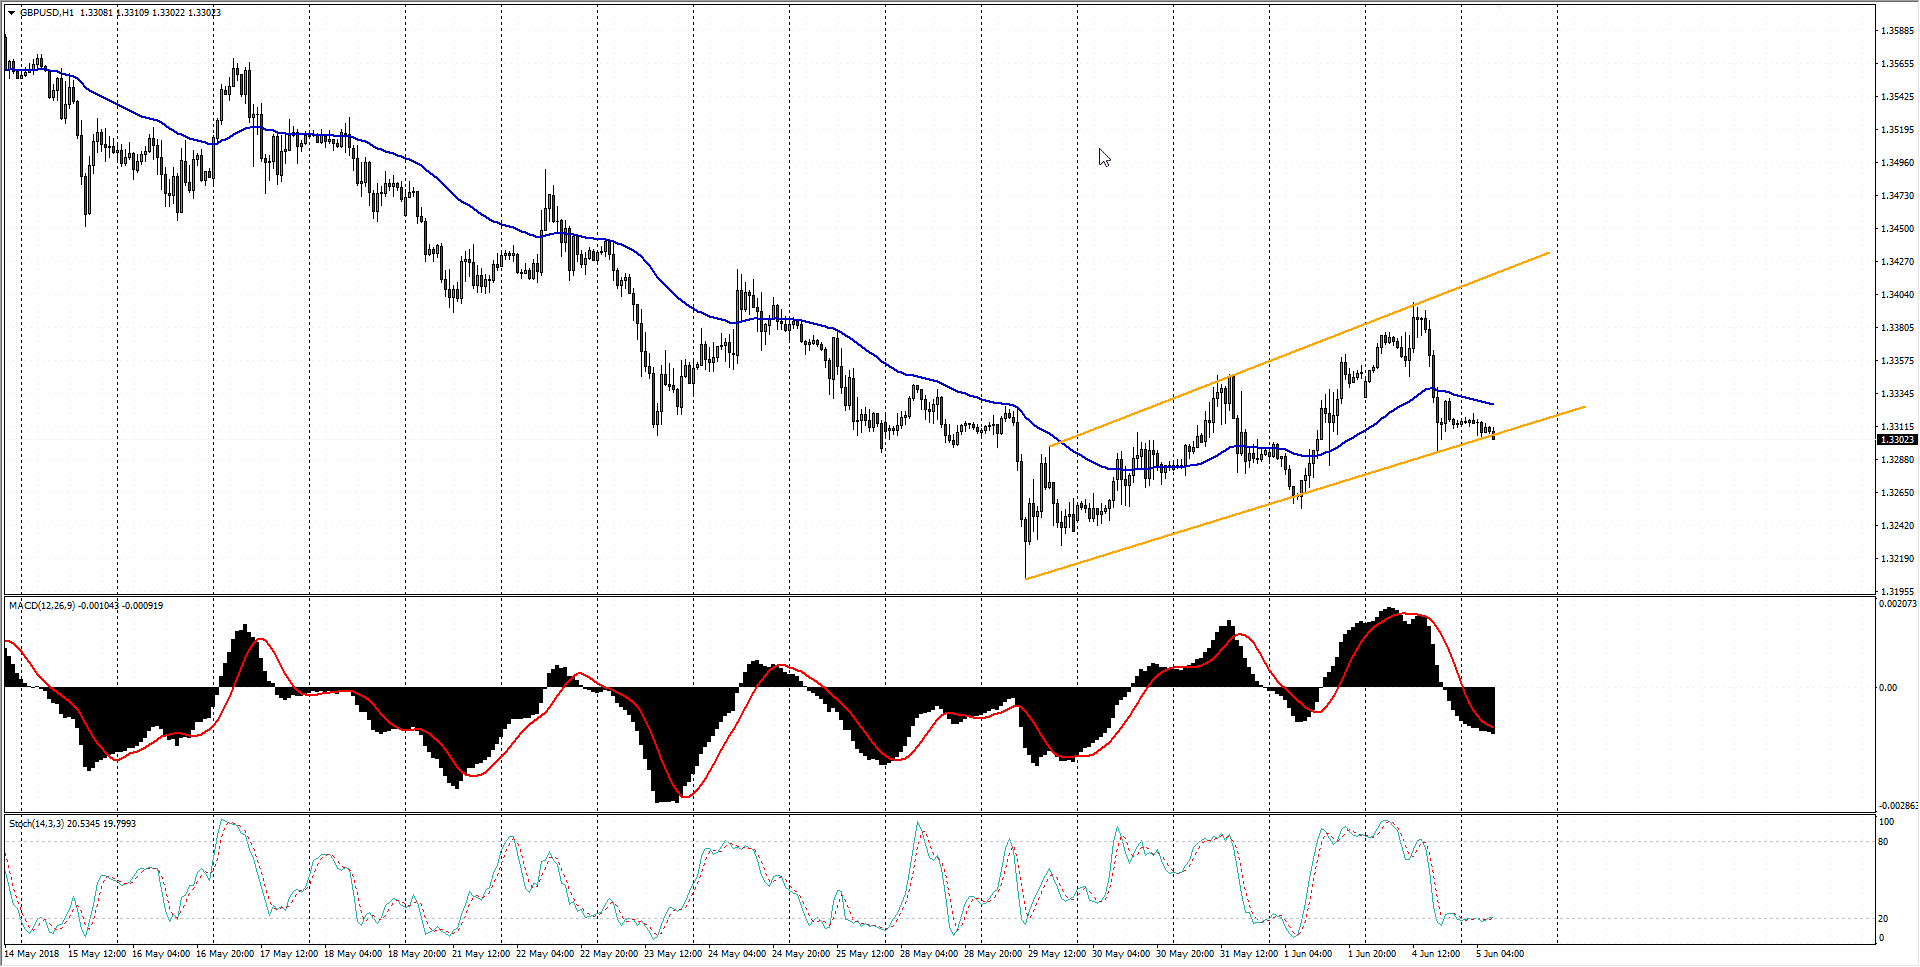Click the MACD 0.002073 maximum scale label

pyautogui.click(x=1897, y=604)
